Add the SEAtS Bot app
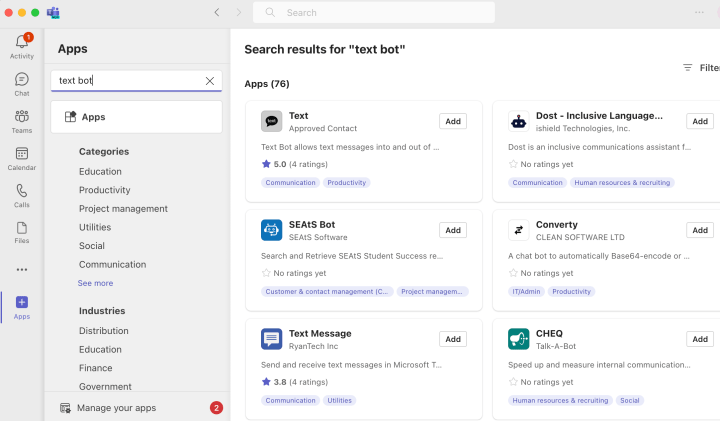Screen dimensions: 720x421 tap(453, 230)
